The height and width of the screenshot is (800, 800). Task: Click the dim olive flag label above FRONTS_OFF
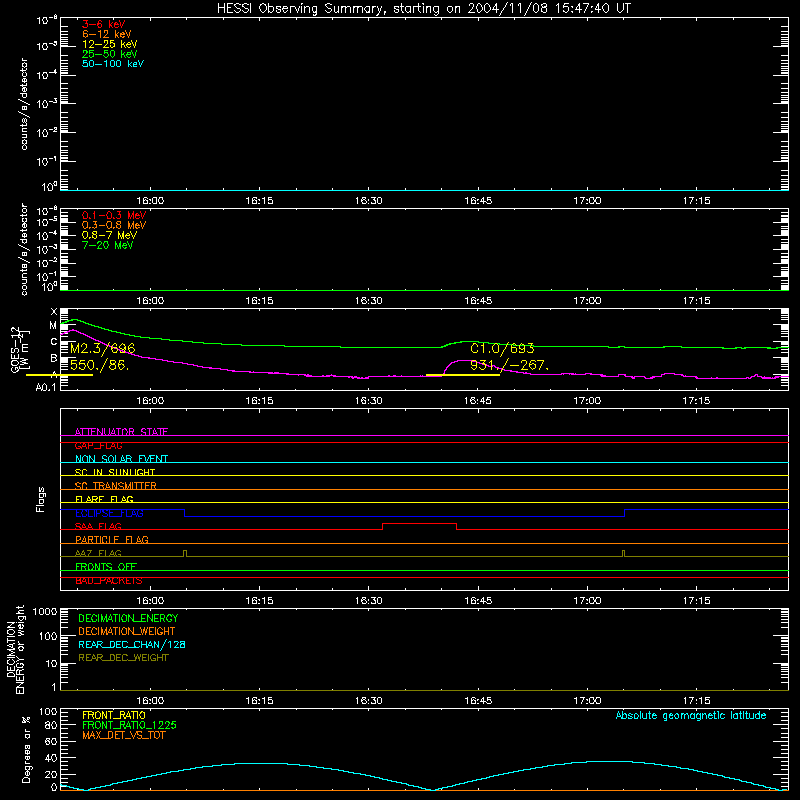point(98,553)
